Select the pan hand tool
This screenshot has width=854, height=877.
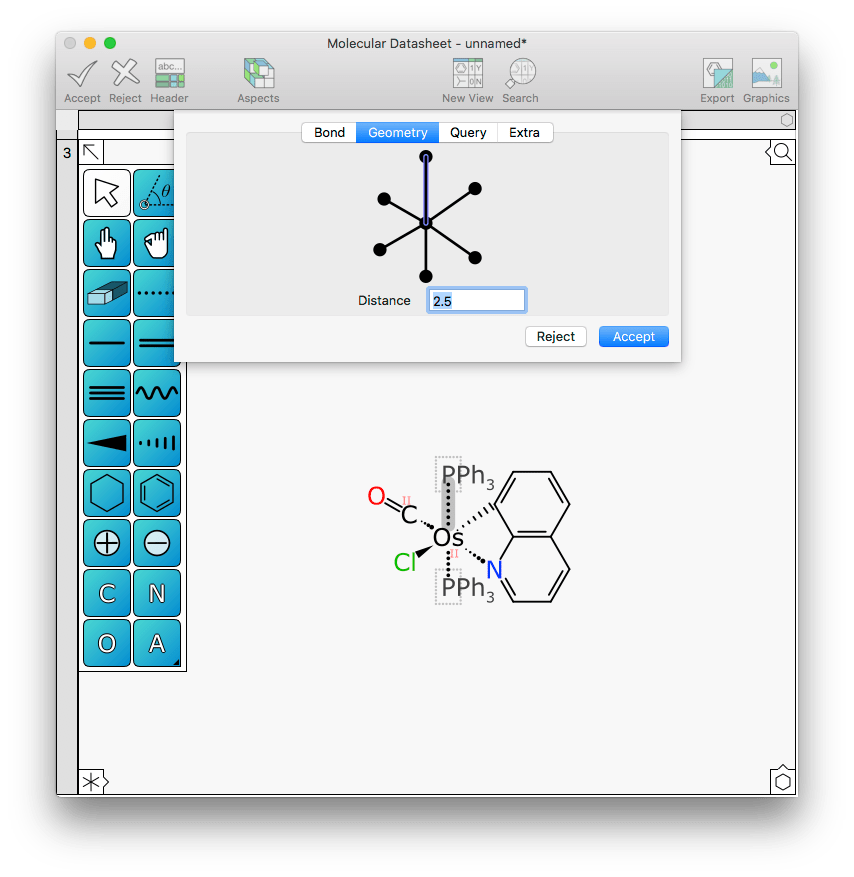106,243
